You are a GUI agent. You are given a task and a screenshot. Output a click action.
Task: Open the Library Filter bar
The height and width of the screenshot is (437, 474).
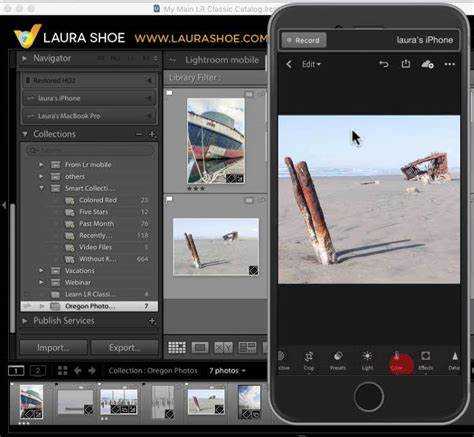click(x=195, y=78)
